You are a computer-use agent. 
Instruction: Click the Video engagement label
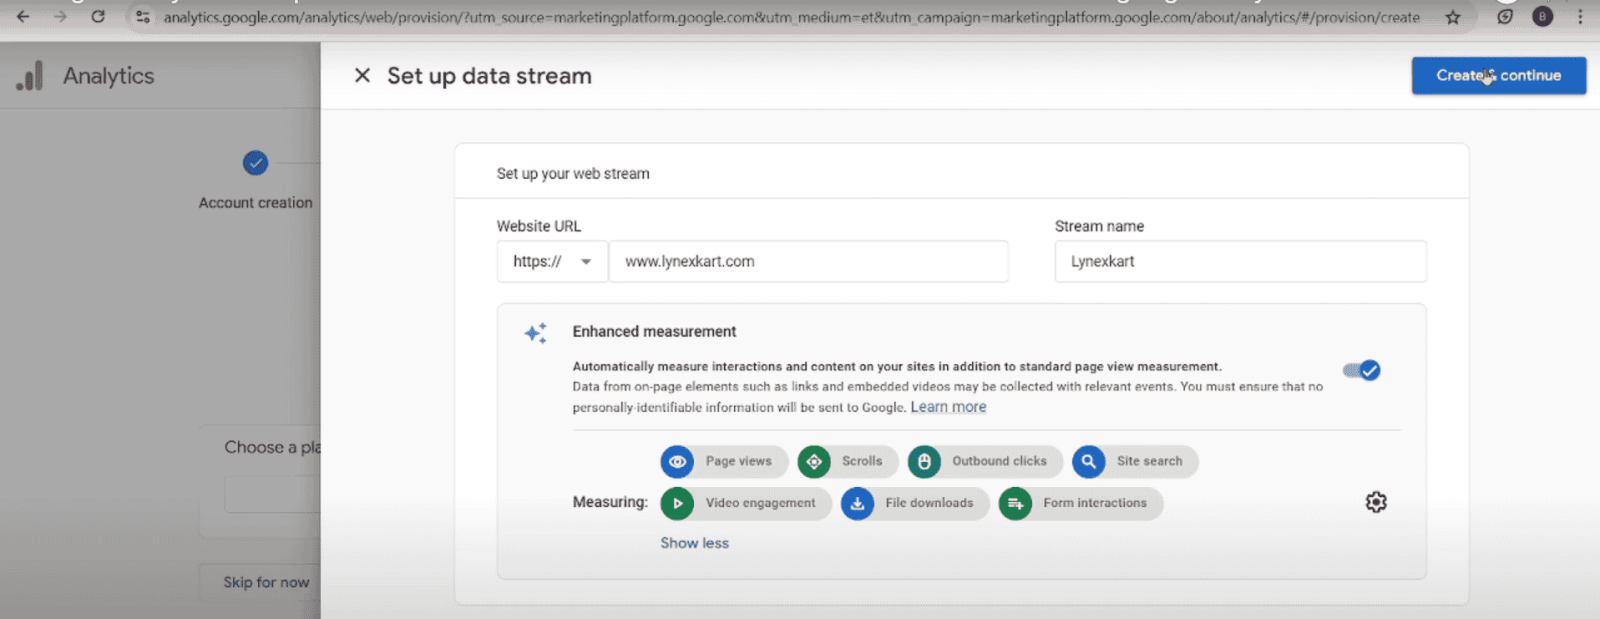[760, 503]
